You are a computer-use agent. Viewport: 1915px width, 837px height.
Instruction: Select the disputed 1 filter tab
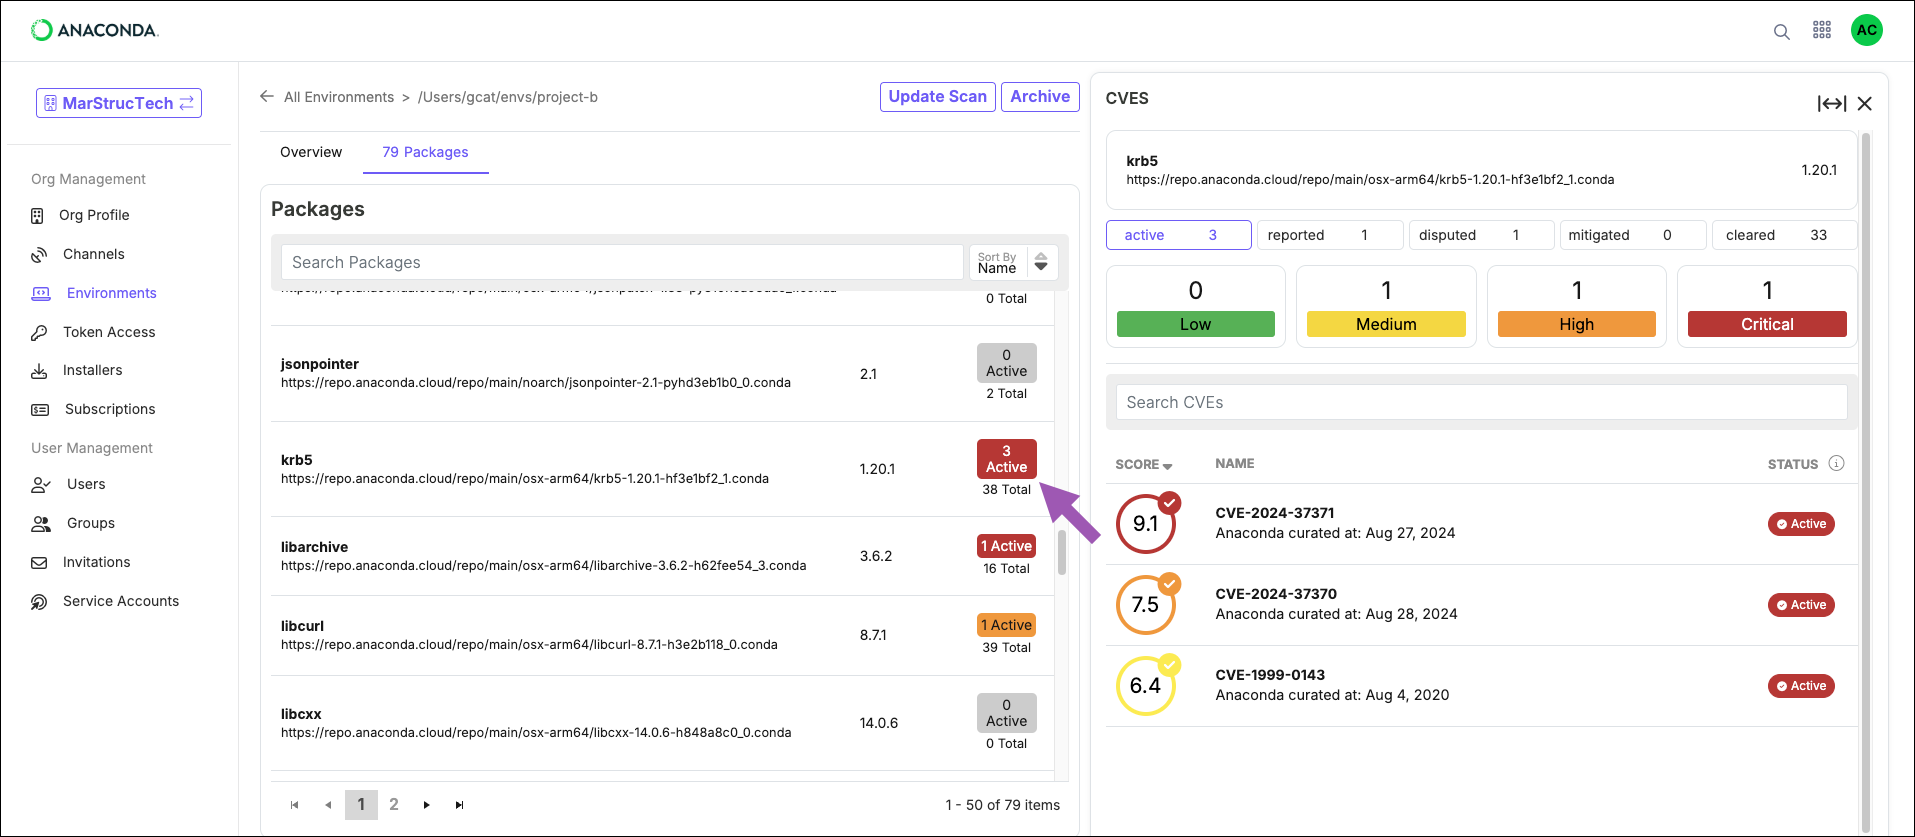coord(1482,235)
